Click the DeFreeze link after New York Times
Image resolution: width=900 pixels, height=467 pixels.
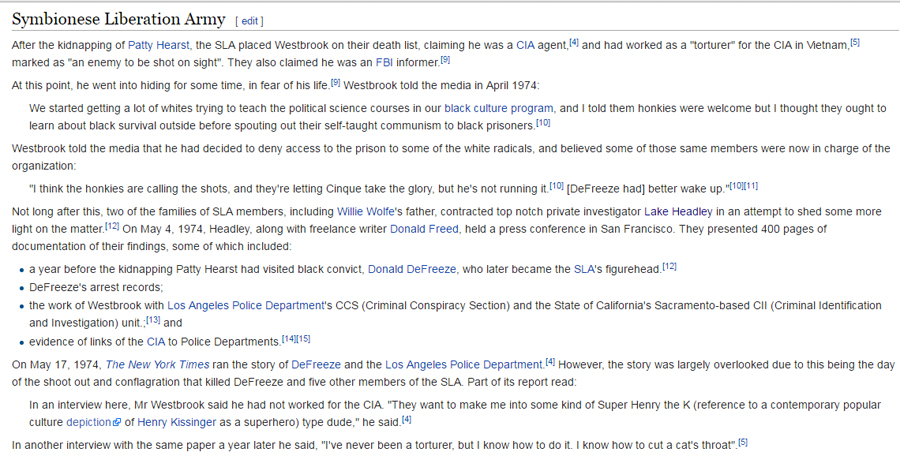(317, 365)
